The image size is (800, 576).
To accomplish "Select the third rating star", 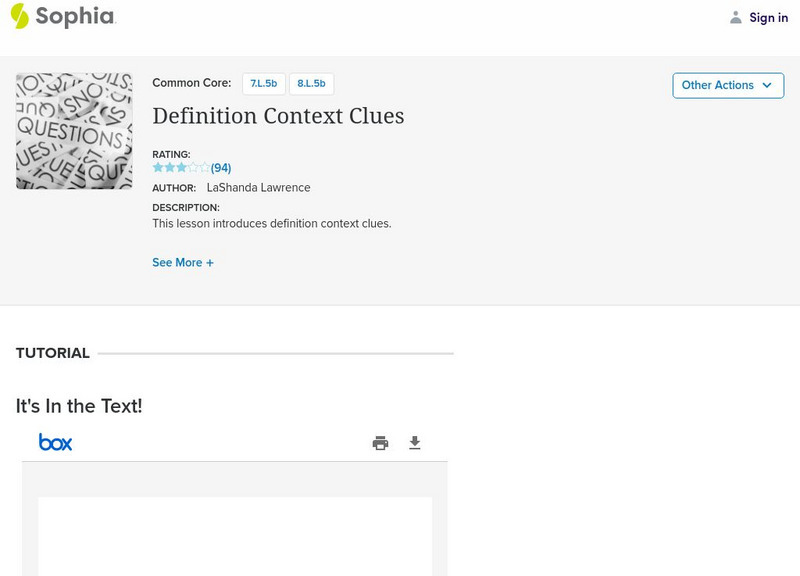I will [181, 168].
